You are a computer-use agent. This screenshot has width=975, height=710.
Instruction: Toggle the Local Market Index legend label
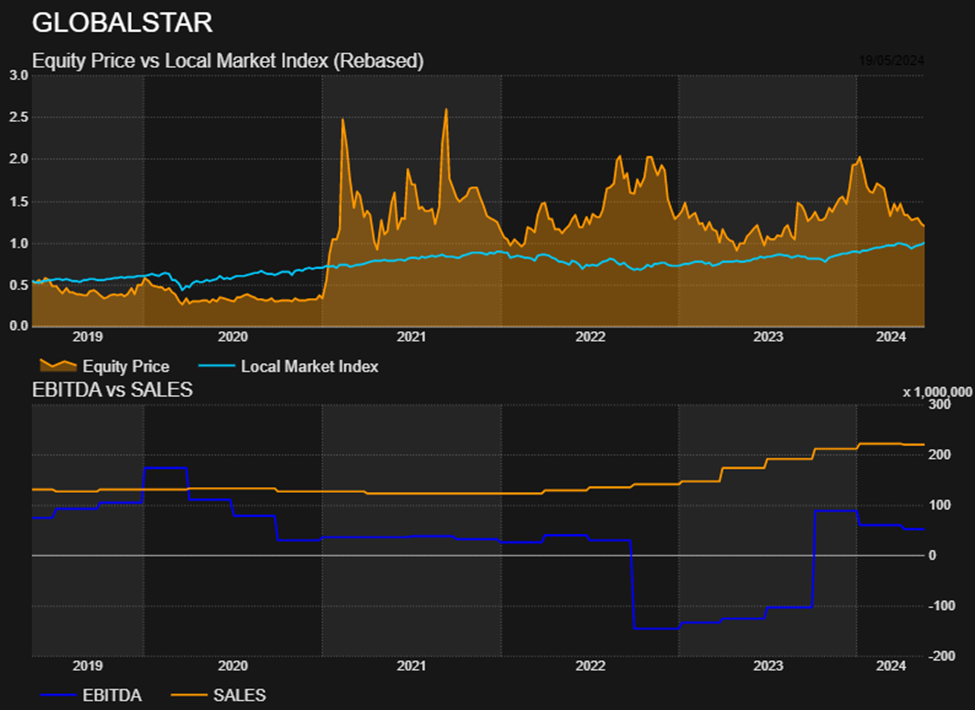point(310,367)
